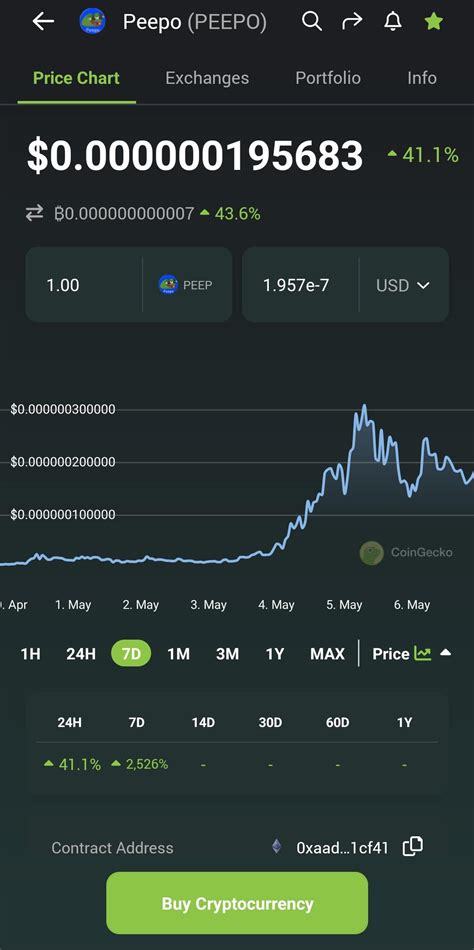Open the PEEP coin selector
Viewport: 474px width, 950px height.
tap(185, 285)
